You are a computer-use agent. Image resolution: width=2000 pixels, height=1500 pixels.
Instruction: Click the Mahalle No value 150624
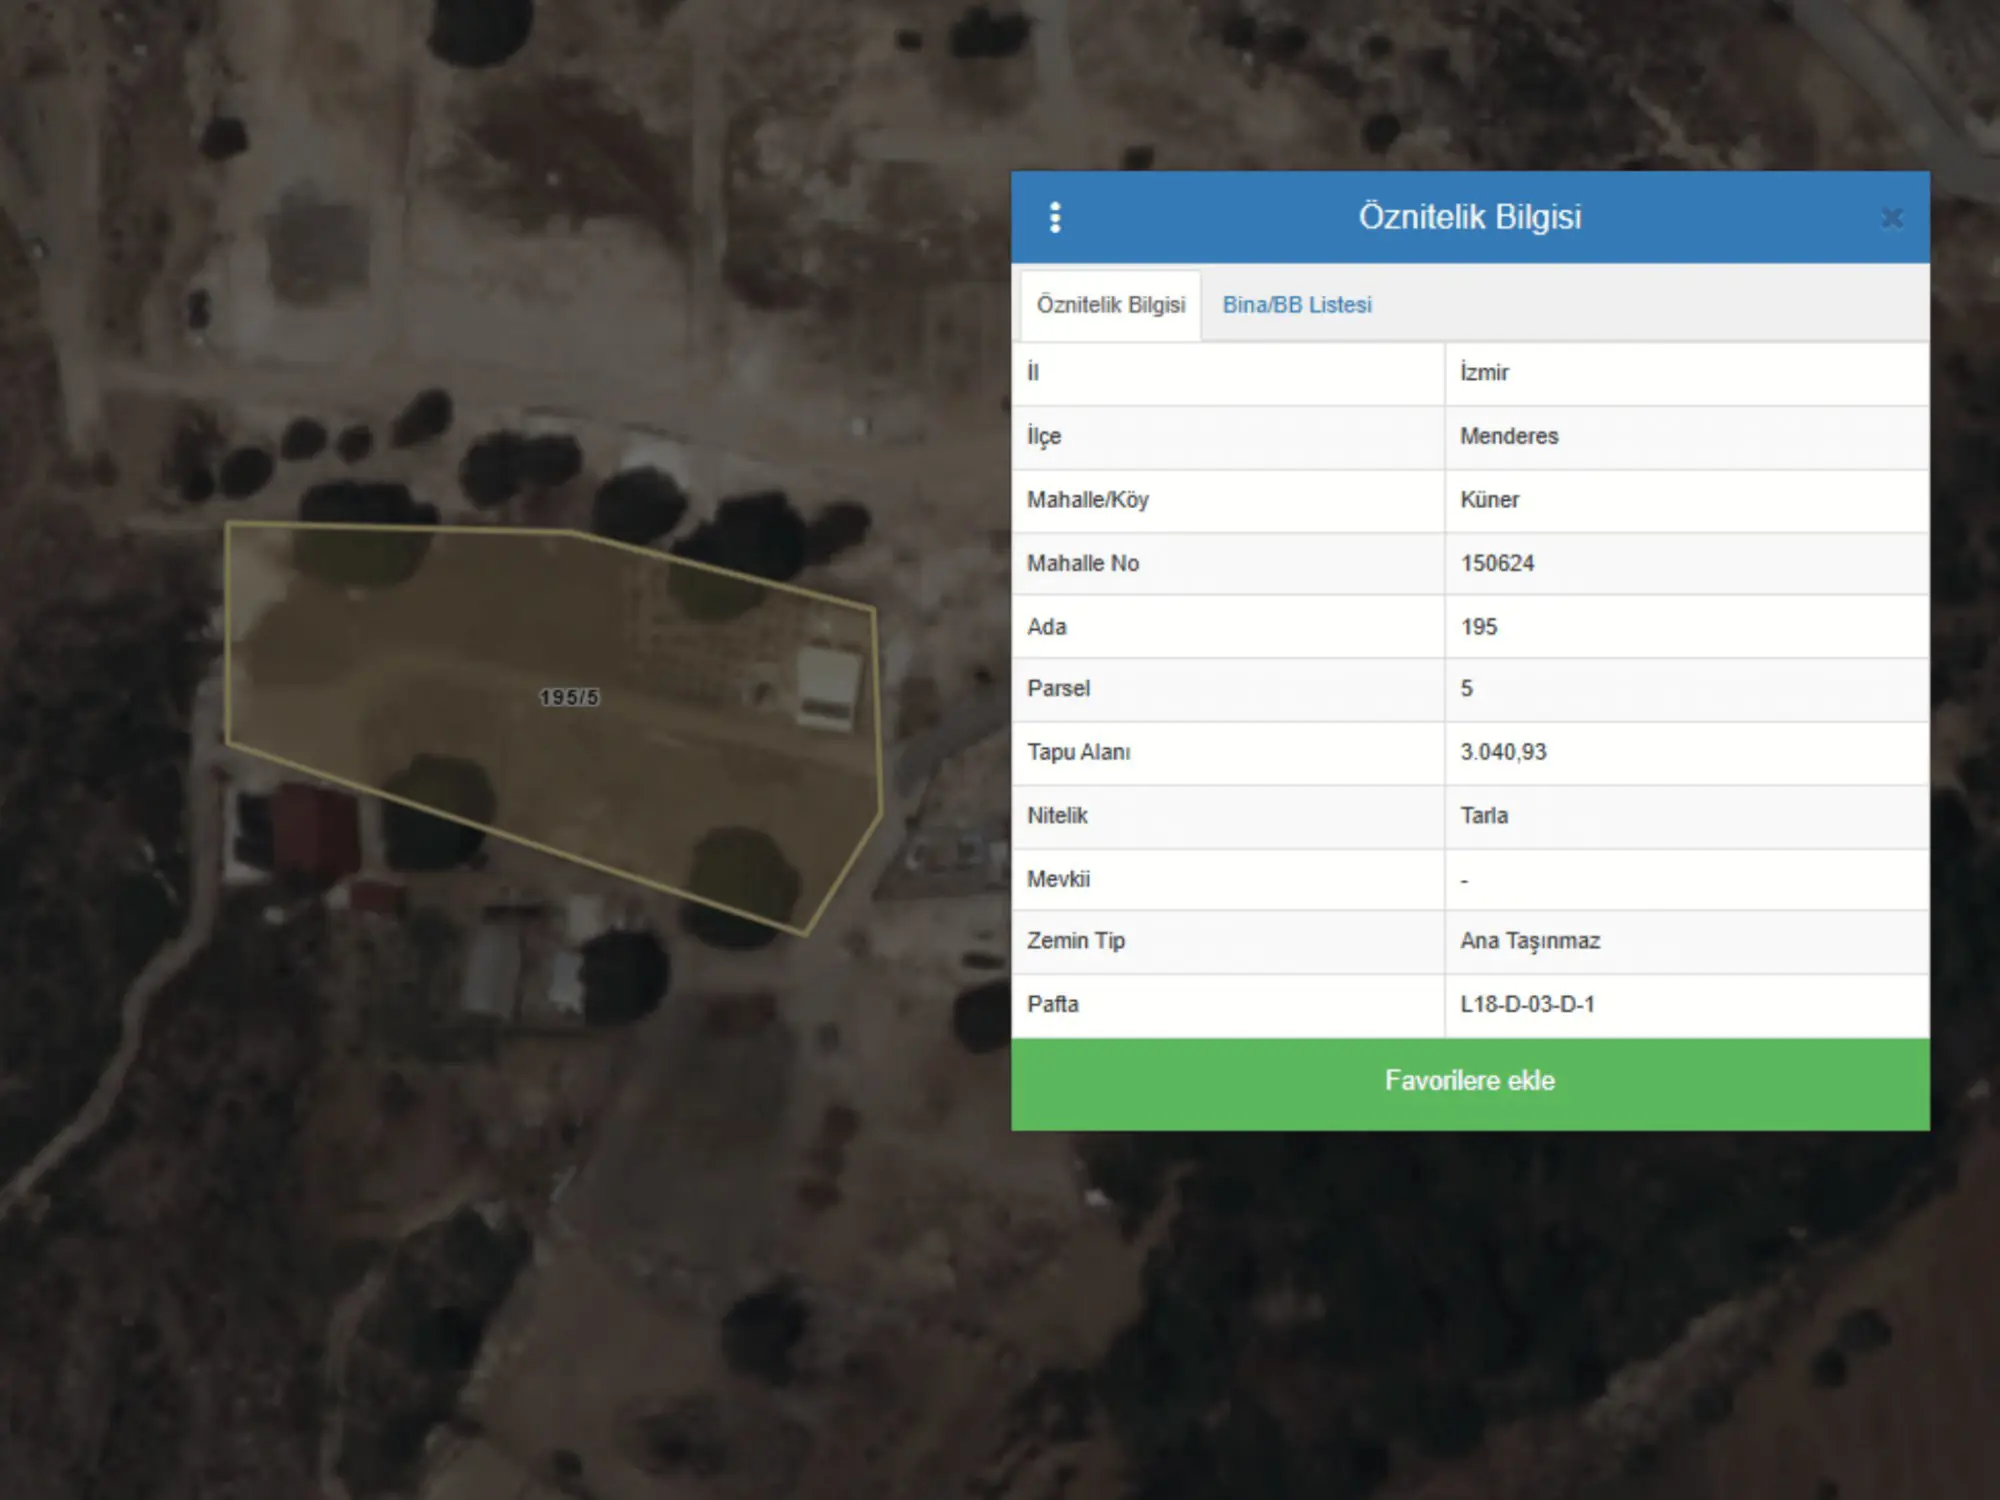click(1497, 563)
